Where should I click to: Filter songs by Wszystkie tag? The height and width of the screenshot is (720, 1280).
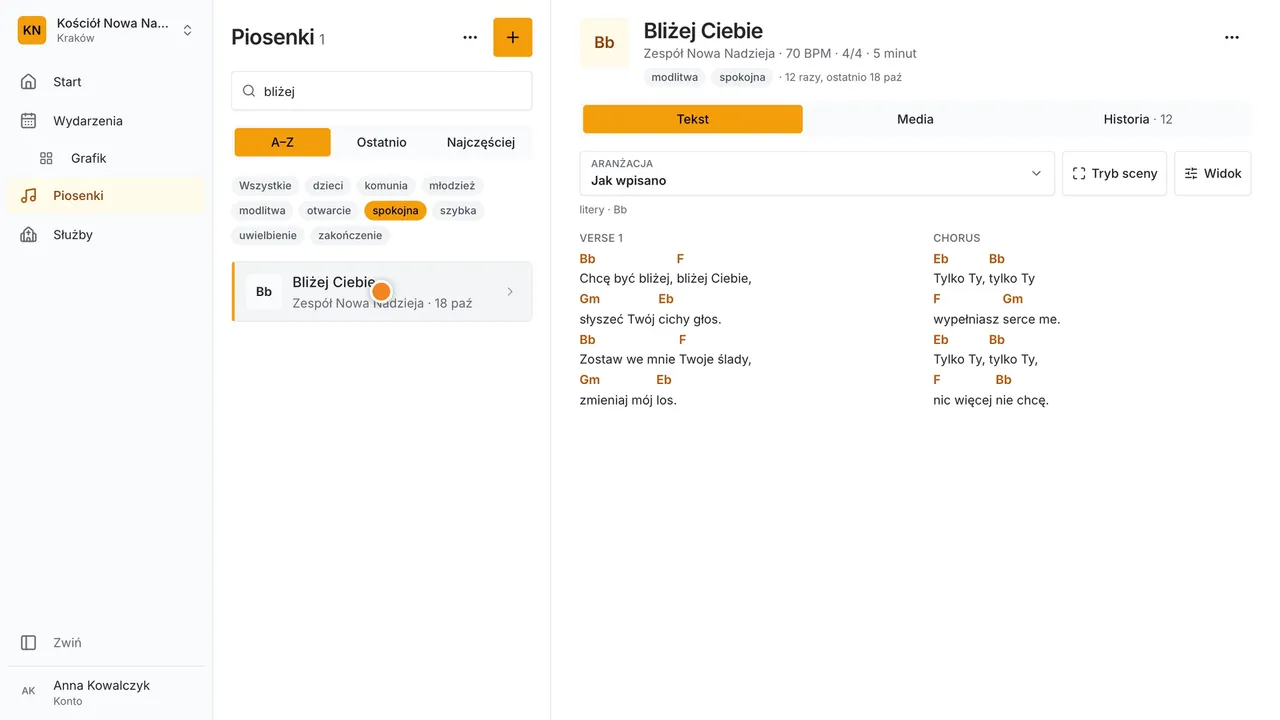(265, 185)
